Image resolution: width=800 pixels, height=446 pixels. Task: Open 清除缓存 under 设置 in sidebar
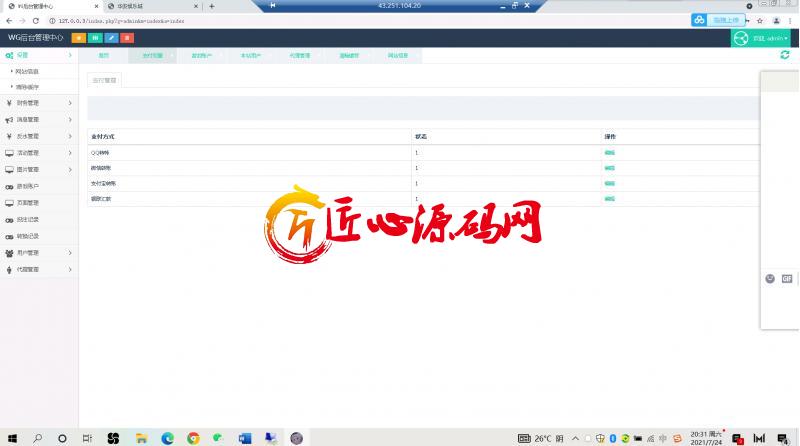[27, 87]
